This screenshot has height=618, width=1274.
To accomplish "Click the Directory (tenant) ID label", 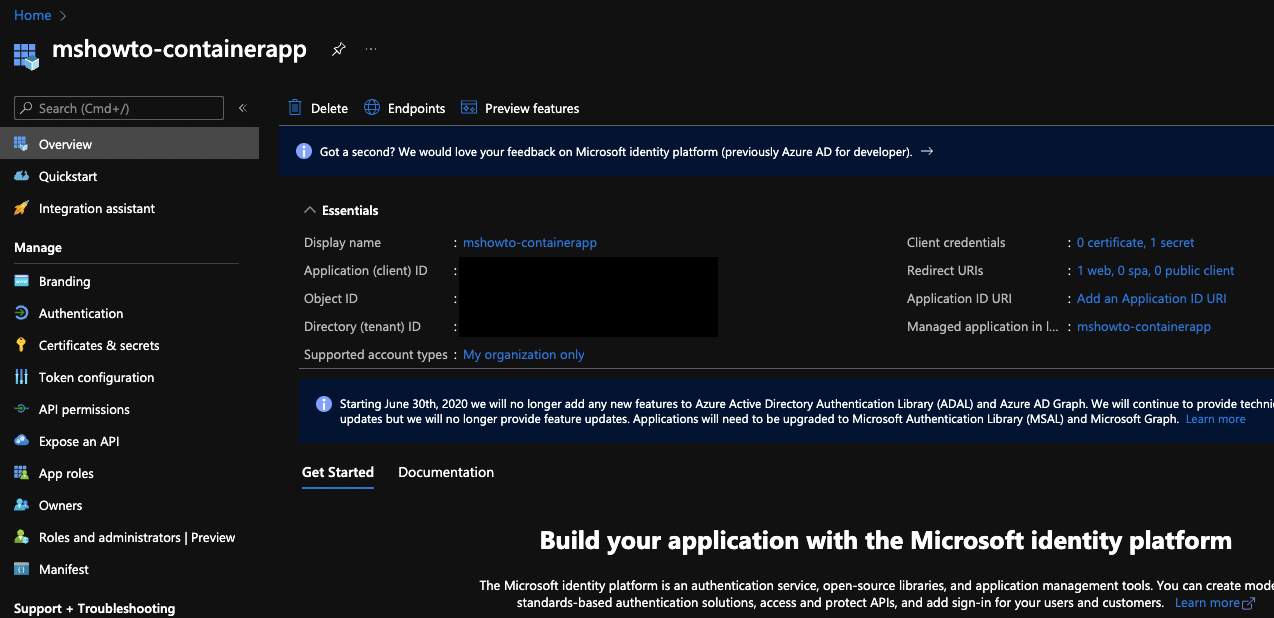I will point(362,326).
